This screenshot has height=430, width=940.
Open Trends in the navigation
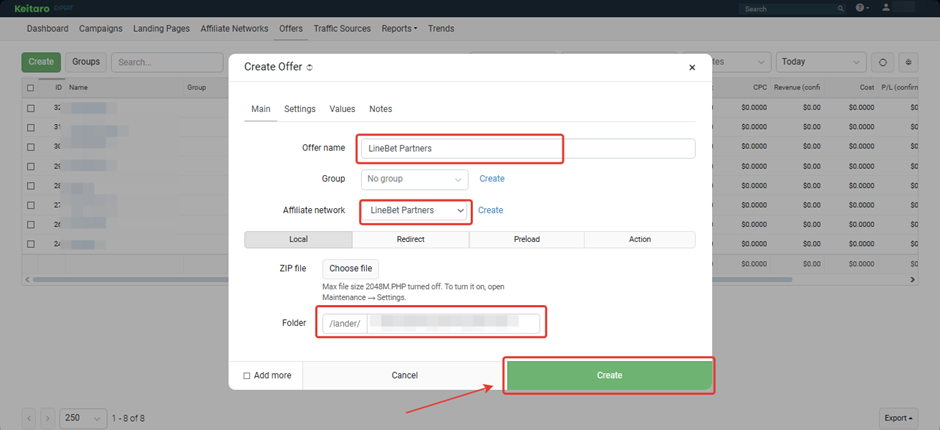point(441,28)
